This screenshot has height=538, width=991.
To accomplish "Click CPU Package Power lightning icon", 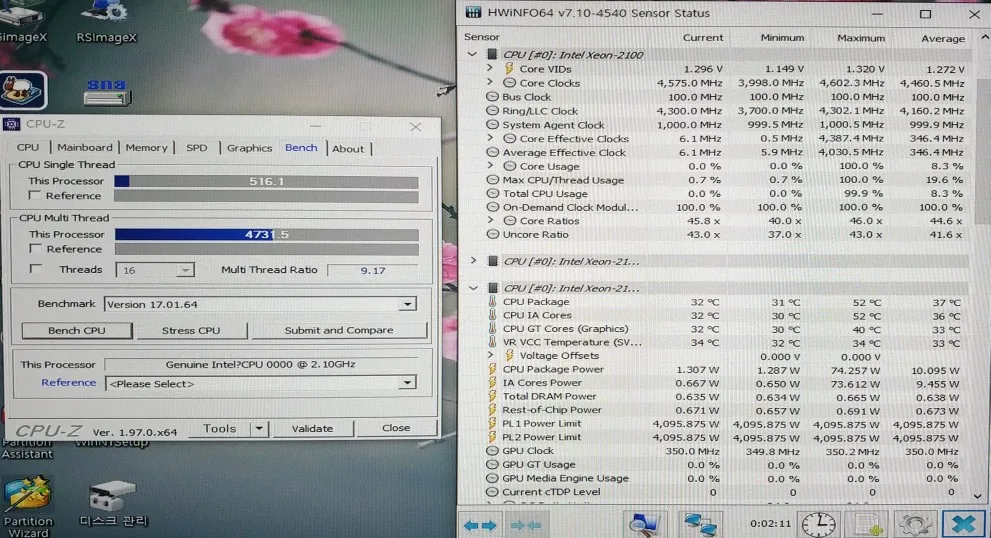I will tap(492, 369).
